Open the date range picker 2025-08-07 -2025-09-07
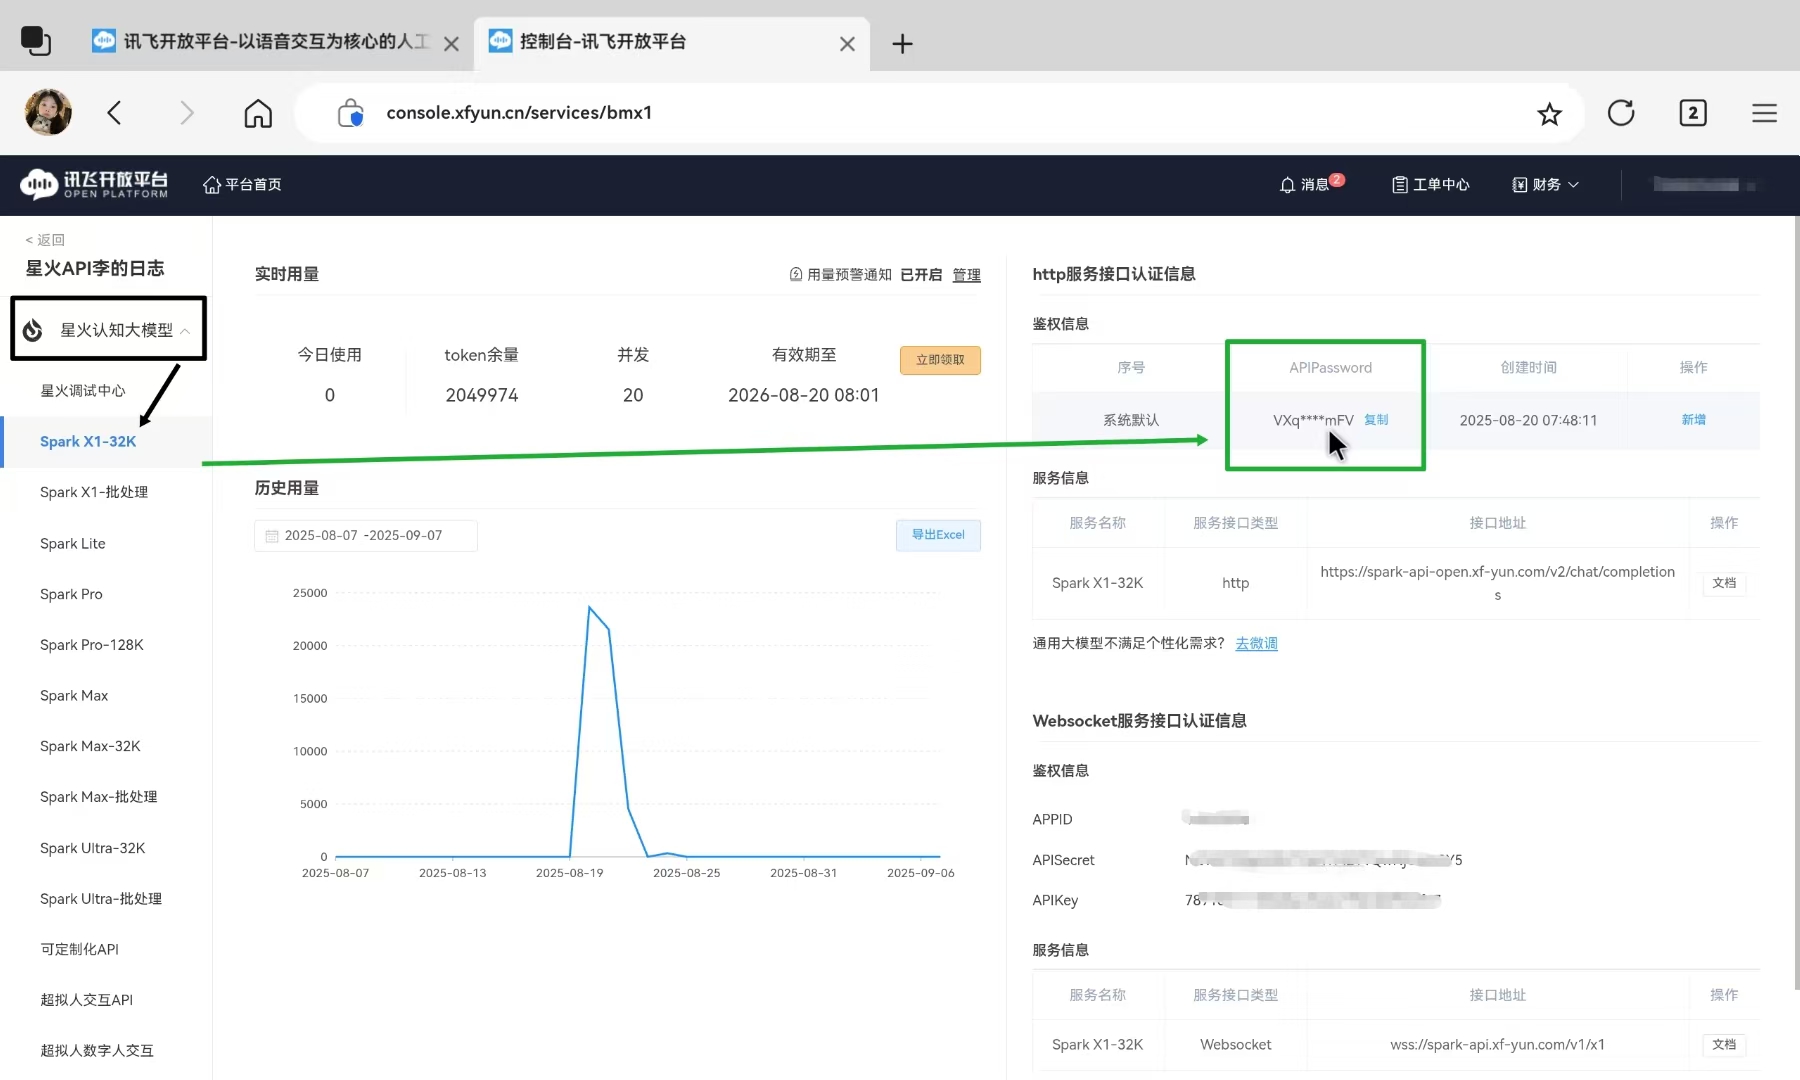The image size is (1800, 1080). pos(365,536)
